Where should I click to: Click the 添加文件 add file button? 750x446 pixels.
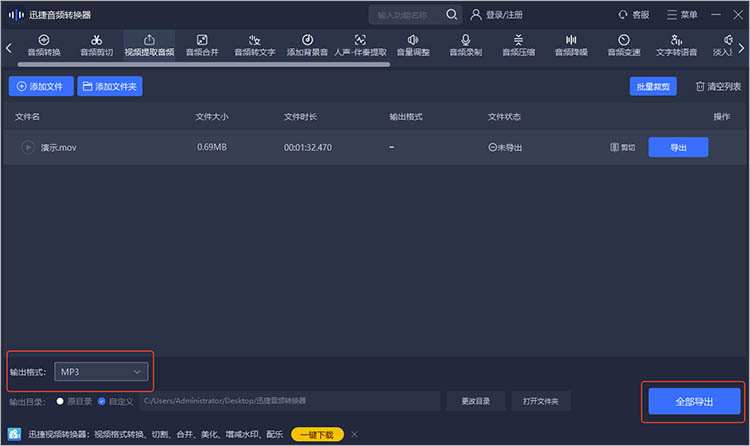tap(41, 86)
